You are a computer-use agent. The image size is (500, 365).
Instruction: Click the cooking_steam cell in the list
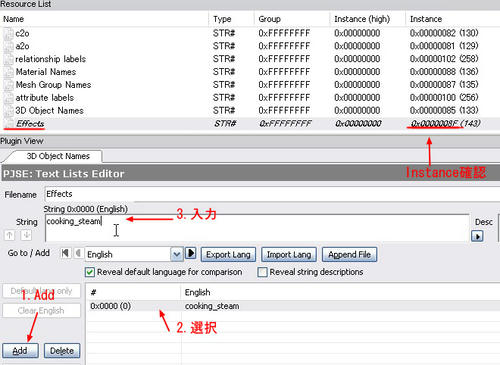pos(212,306)
